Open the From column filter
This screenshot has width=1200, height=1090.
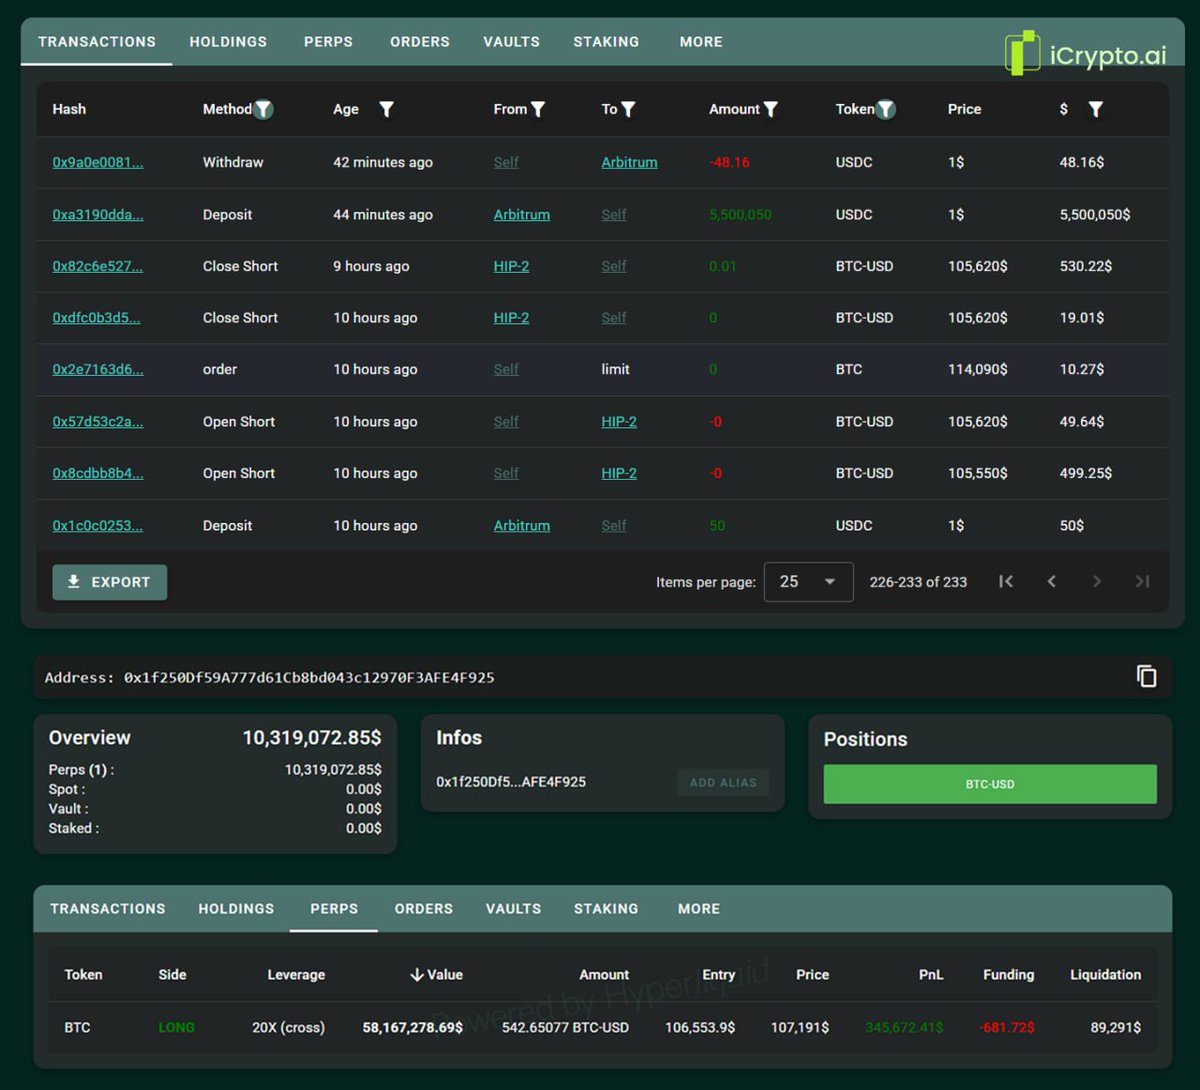538,109
